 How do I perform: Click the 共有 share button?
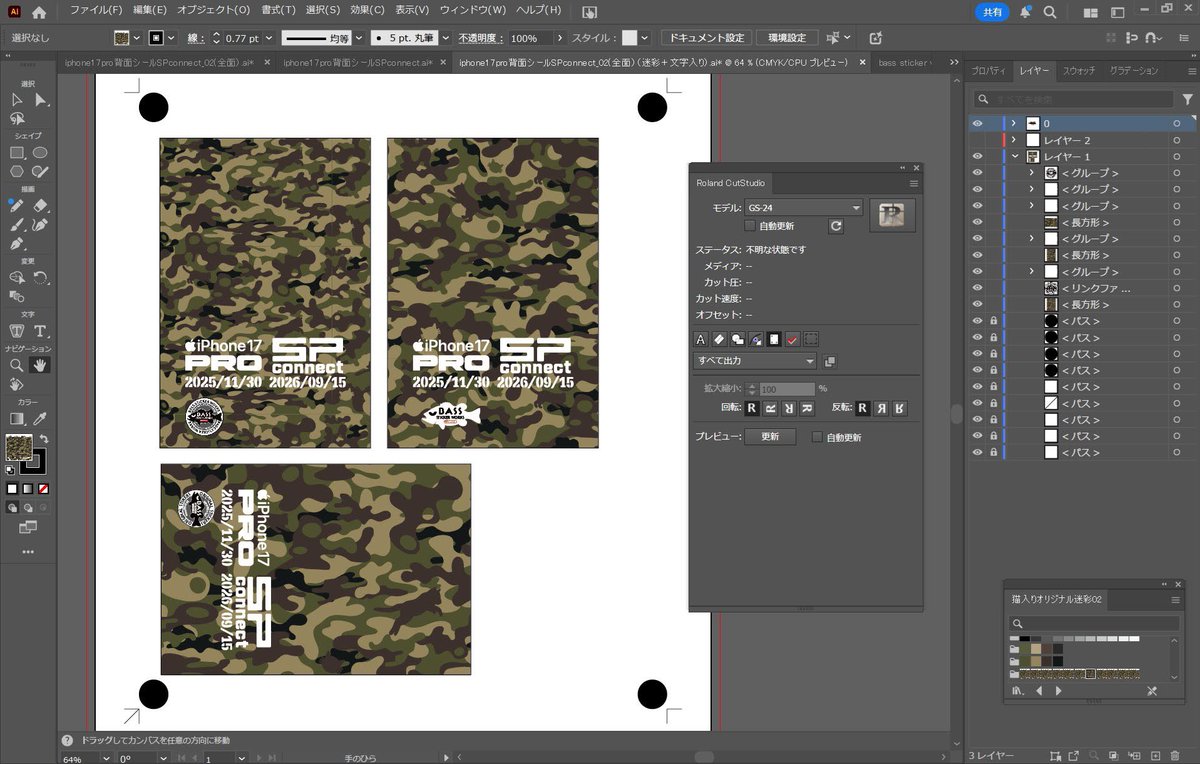(x=992, y=13)
